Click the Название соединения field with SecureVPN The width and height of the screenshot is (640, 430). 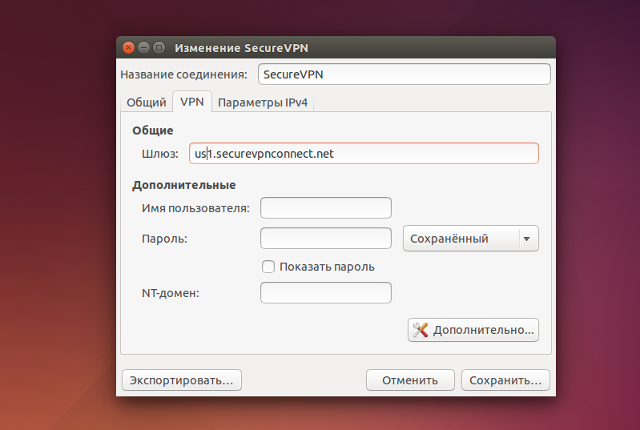(404, 74)
